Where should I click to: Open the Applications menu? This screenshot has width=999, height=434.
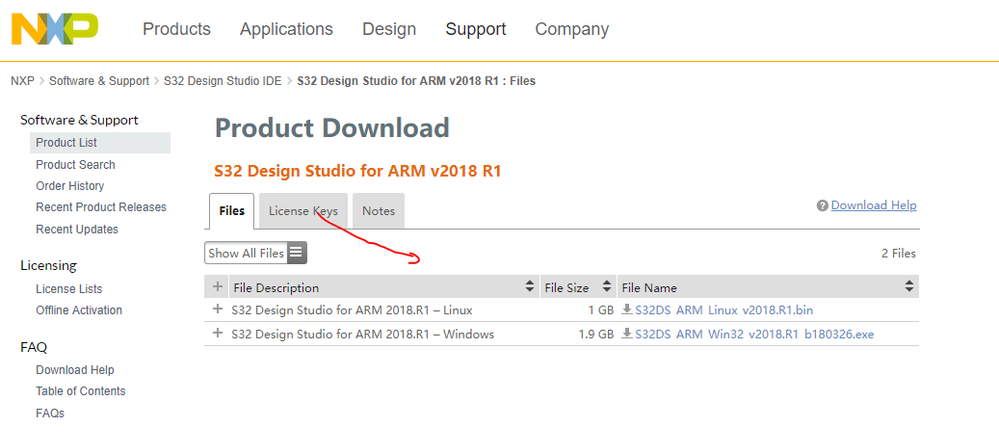(x=286, y=29)
